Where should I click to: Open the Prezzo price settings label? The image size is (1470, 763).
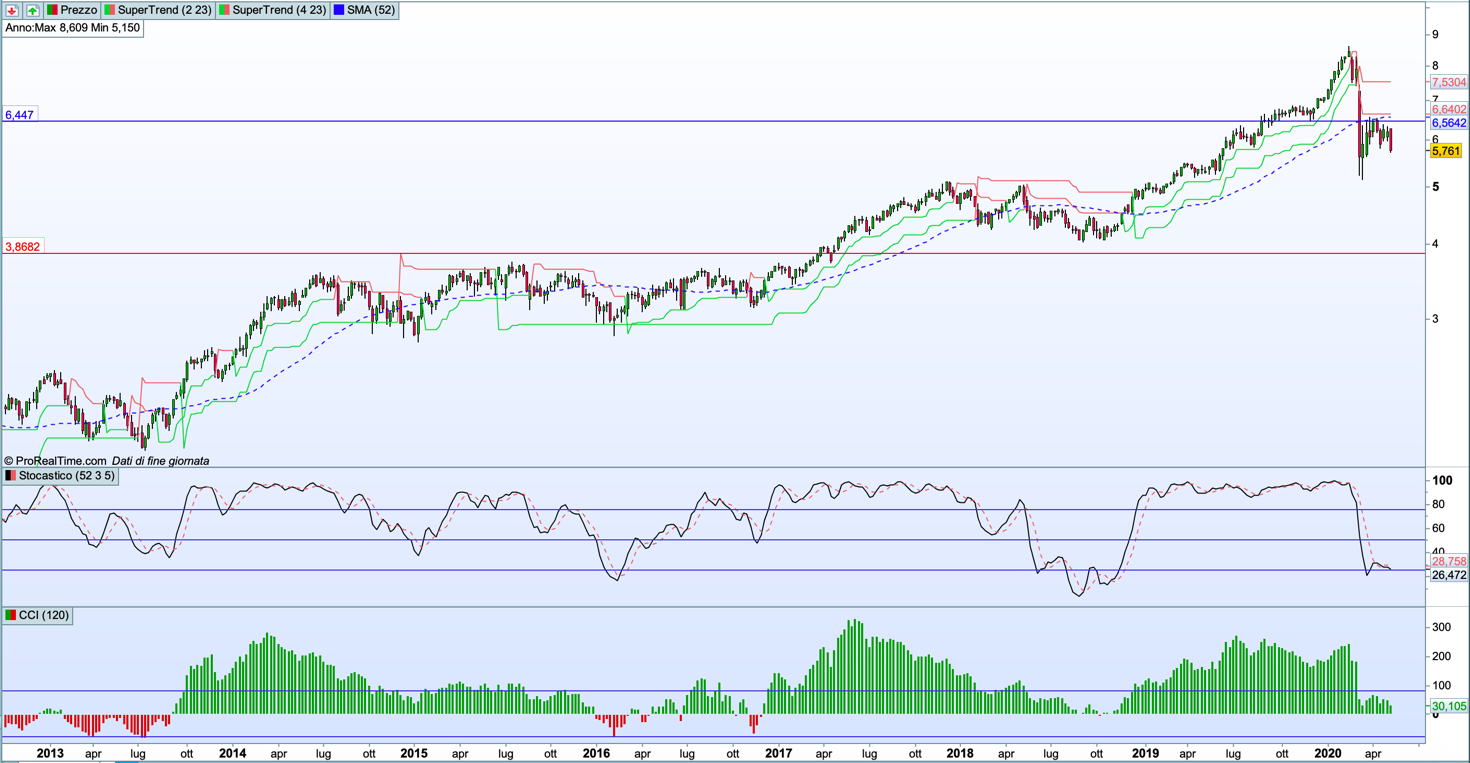[x=72, y=10]
